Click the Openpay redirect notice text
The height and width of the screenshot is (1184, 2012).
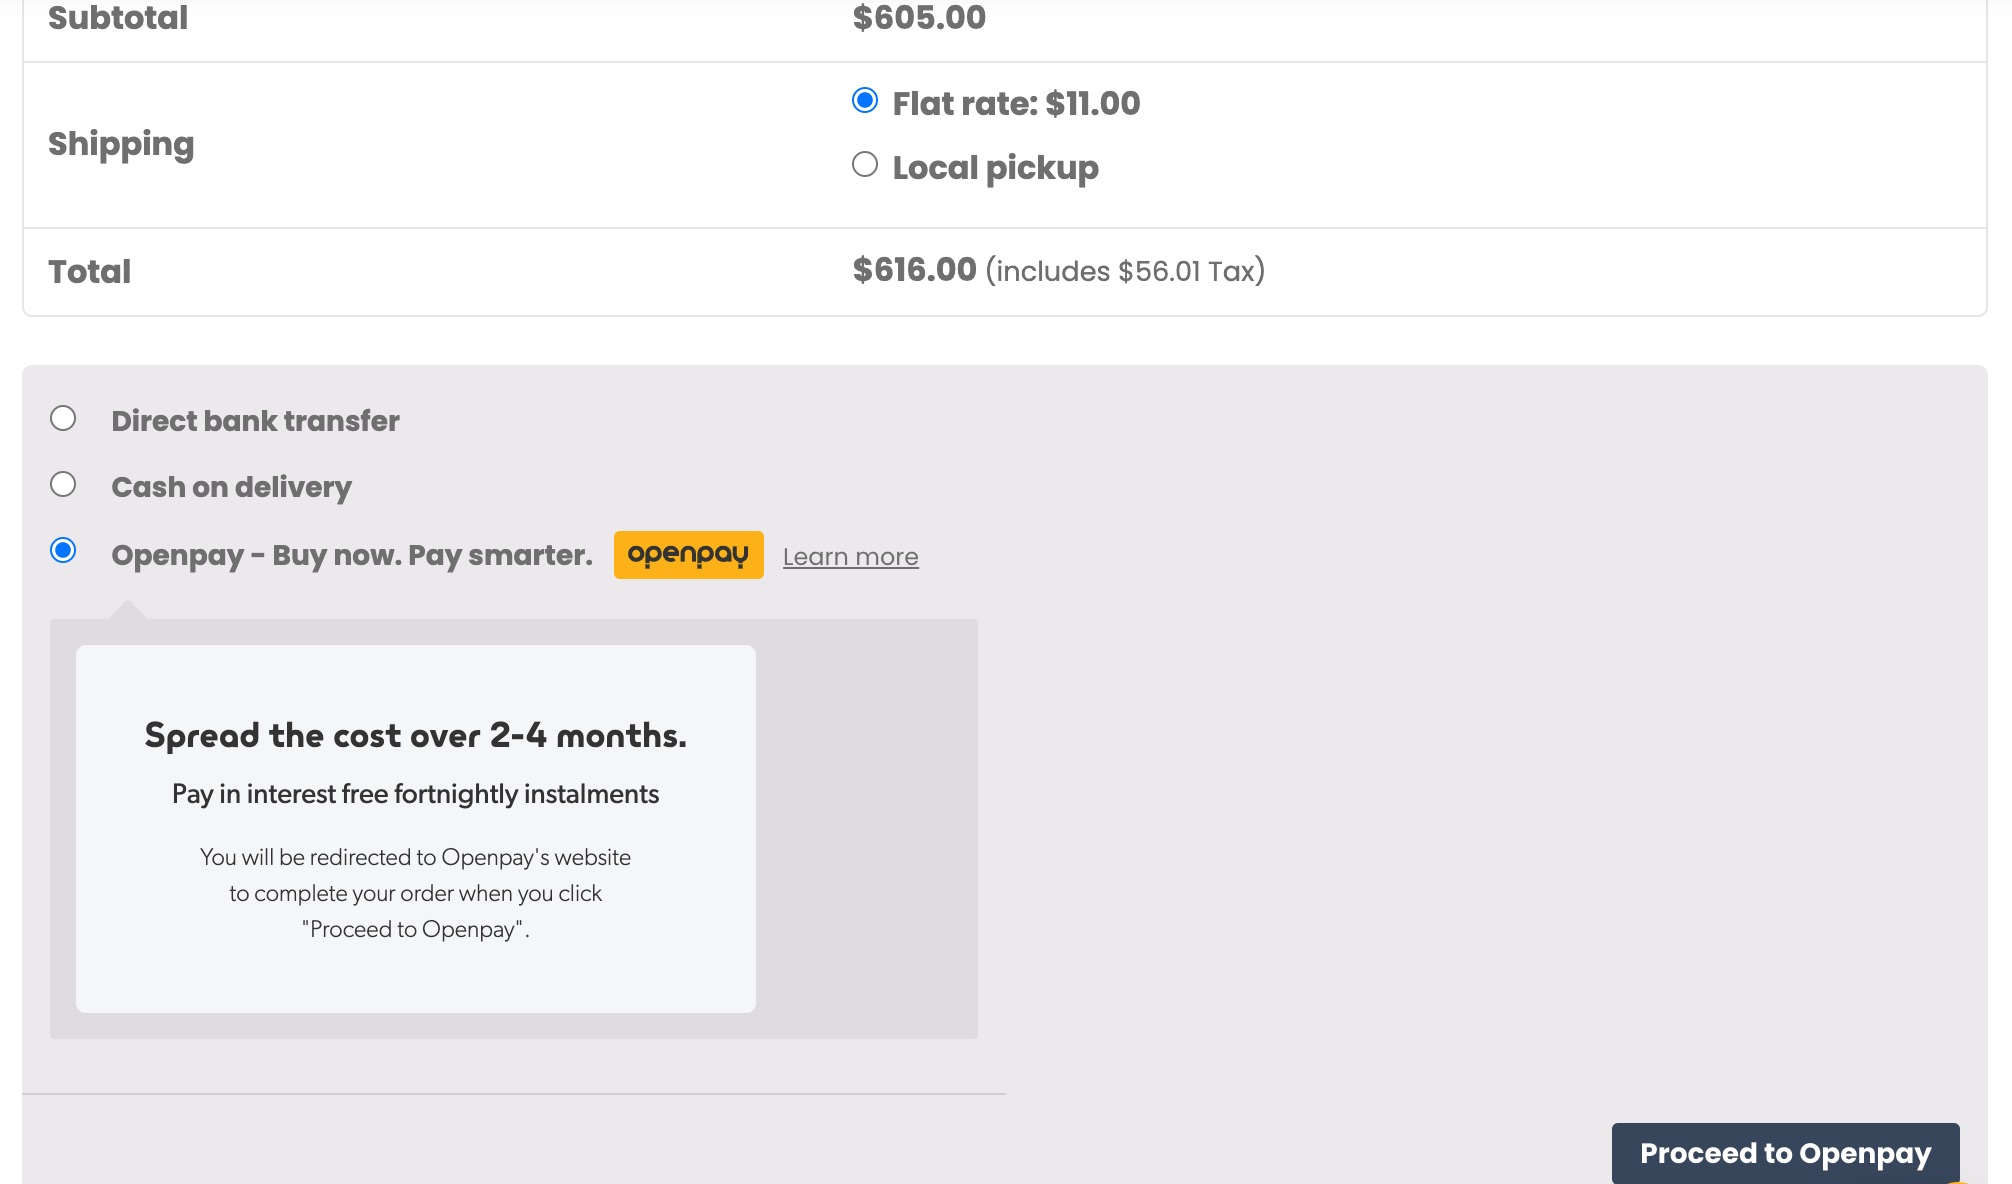[415, 893]
